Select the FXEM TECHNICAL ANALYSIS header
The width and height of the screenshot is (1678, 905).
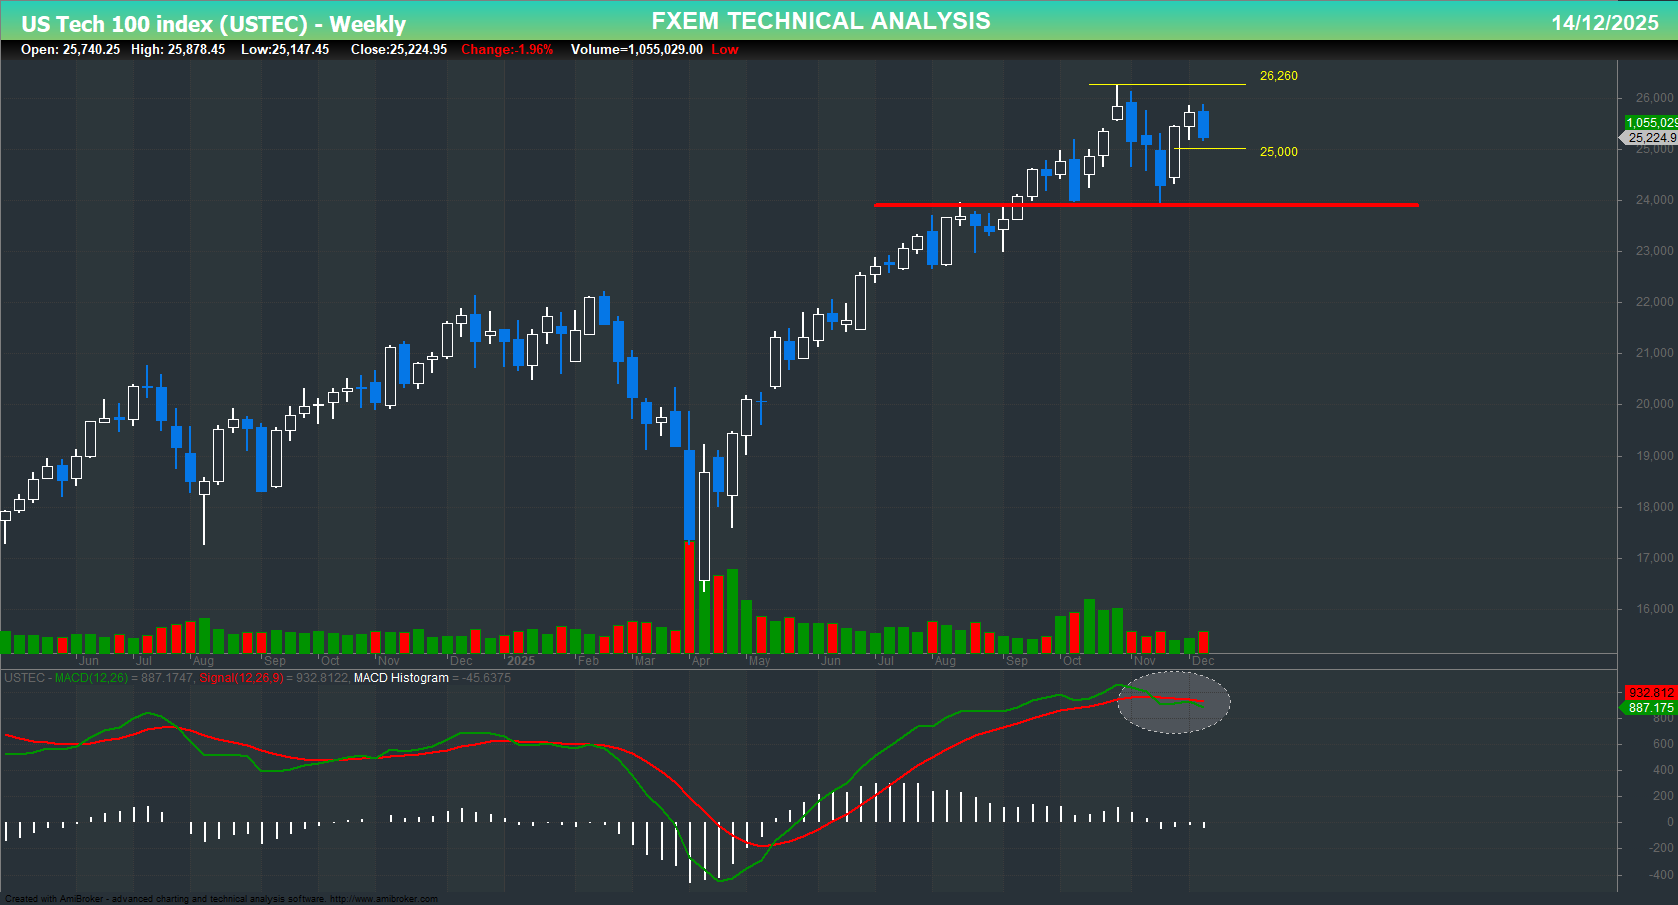[x=820, y=20]
